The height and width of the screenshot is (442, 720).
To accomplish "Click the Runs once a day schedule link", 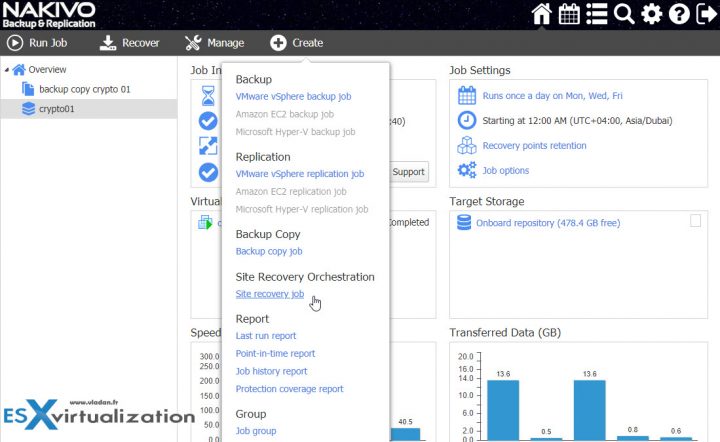I will (x=552, y=95).
